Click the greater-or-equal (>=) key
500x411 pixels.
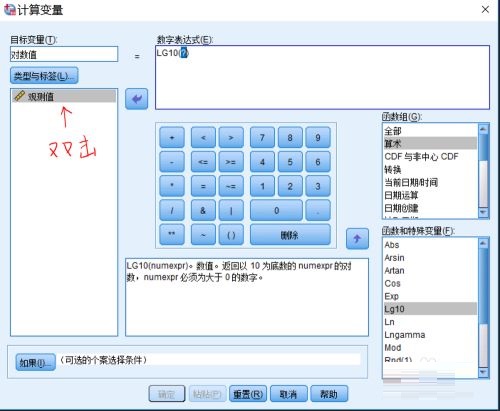(x=231, y=162)
